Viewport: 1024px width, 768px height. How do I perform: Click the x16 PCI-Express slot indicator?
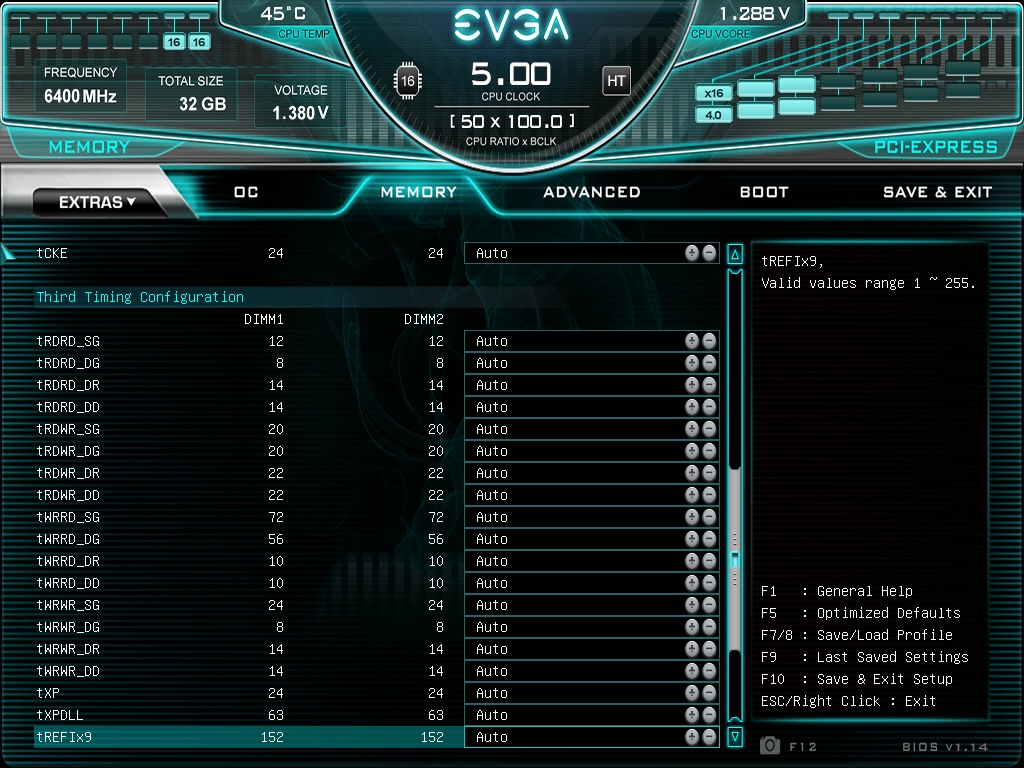713,93
